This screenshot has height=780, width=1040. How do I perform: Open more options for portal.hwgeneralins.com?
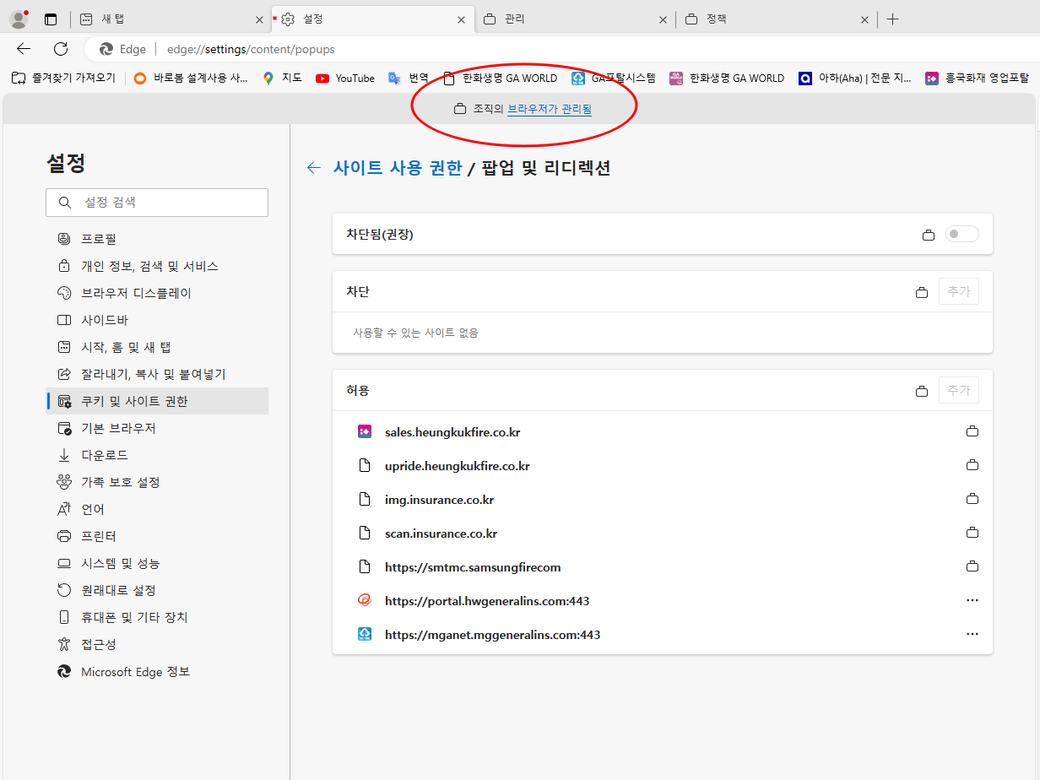(x=971, y=601)
